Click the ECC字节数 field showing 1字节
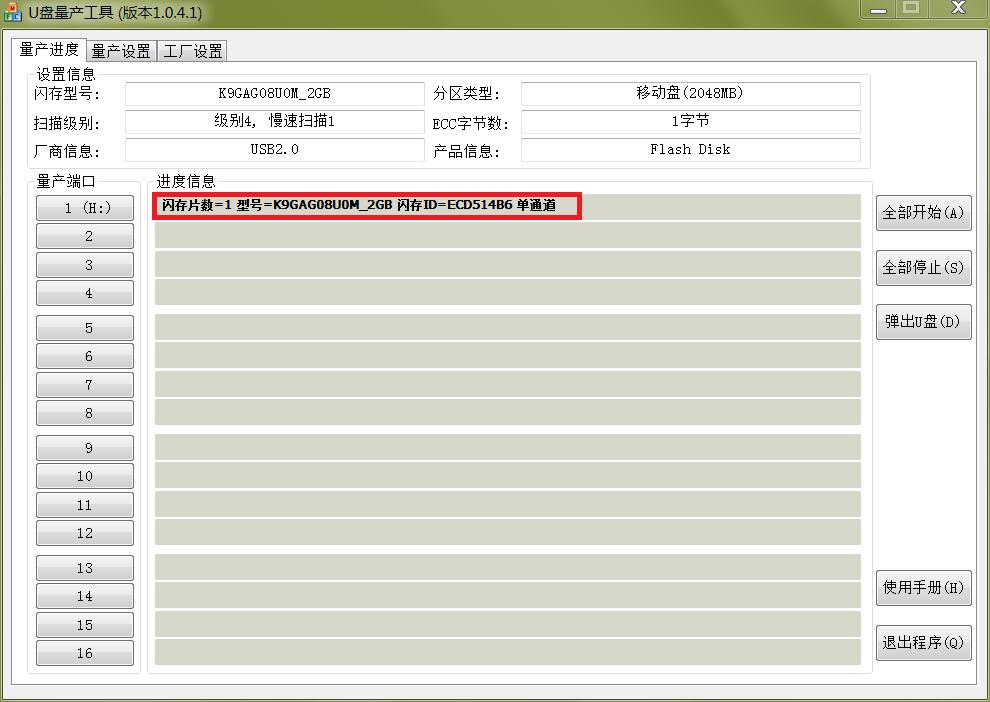 pos(690,122)
